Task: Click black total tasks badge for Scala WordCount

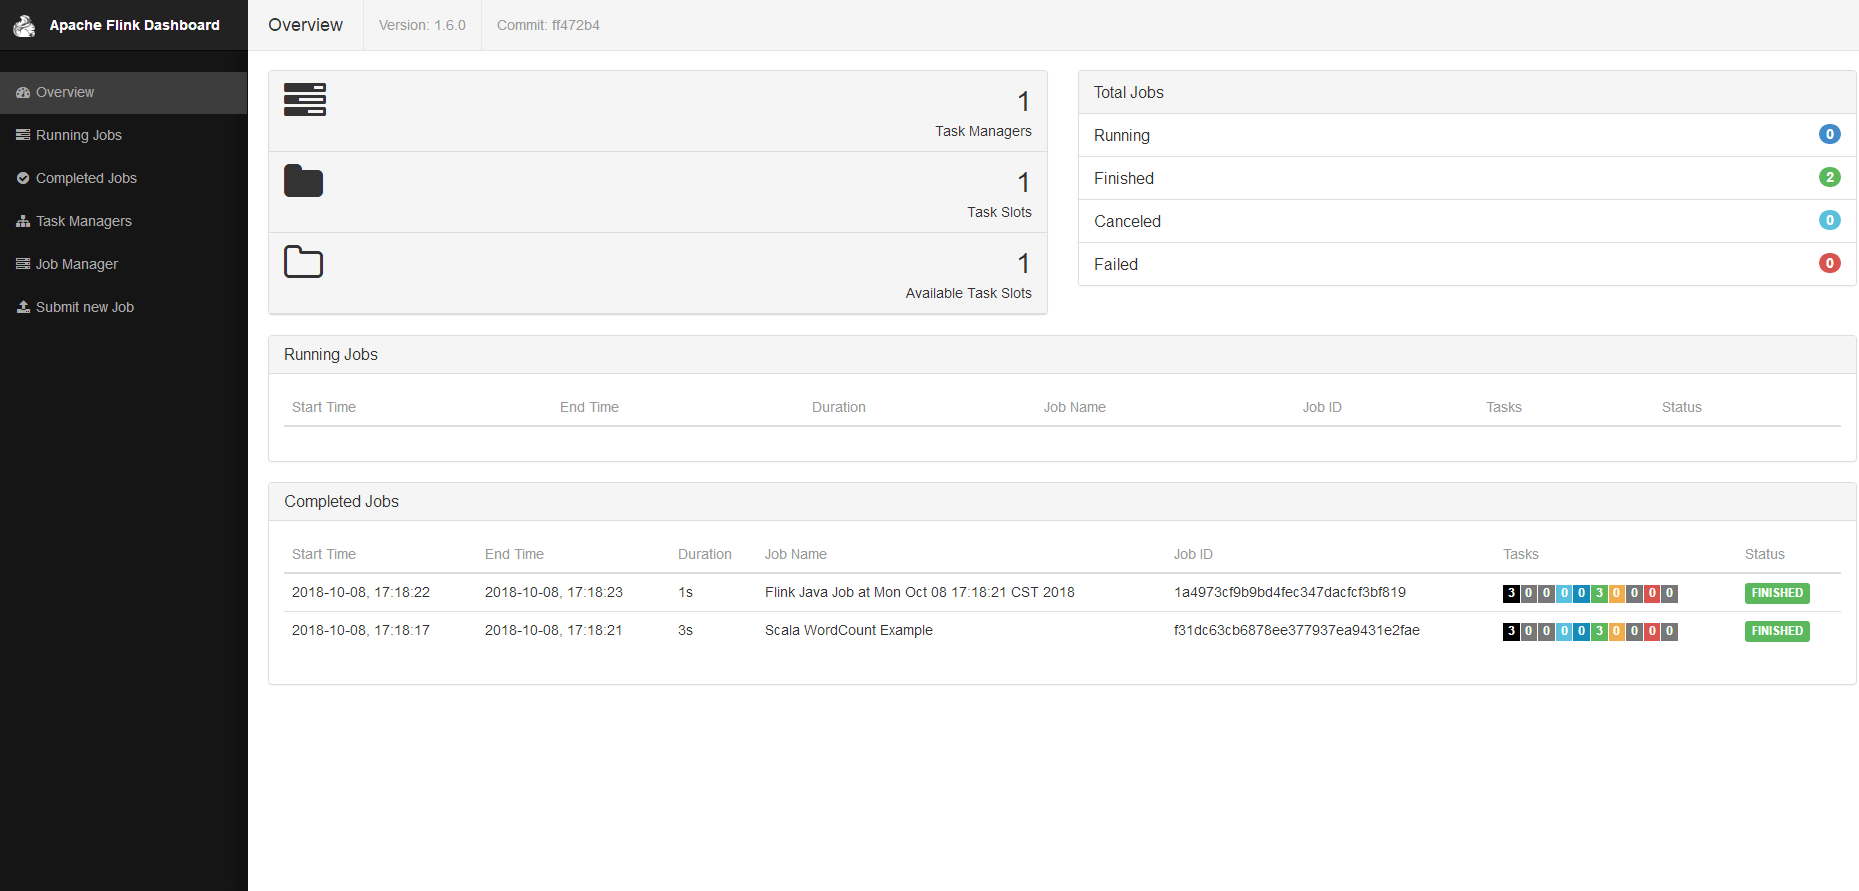Action: [x=1511, y=631]
